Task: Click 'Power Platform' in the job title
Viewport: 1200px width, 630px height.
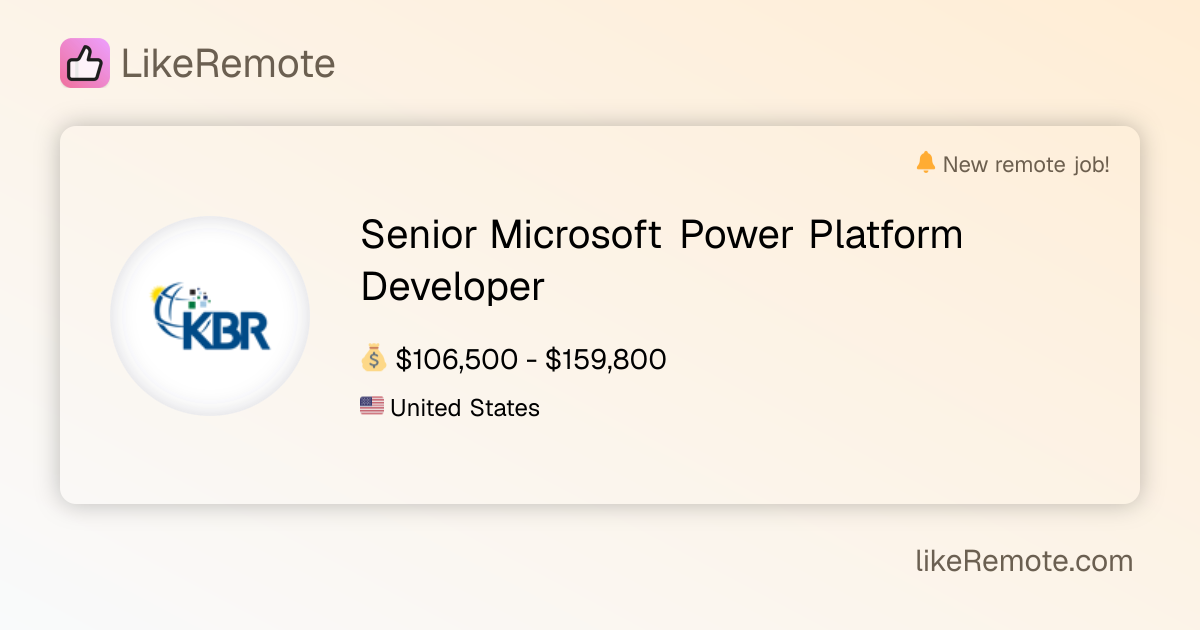Action: click(x=821, y=235)
